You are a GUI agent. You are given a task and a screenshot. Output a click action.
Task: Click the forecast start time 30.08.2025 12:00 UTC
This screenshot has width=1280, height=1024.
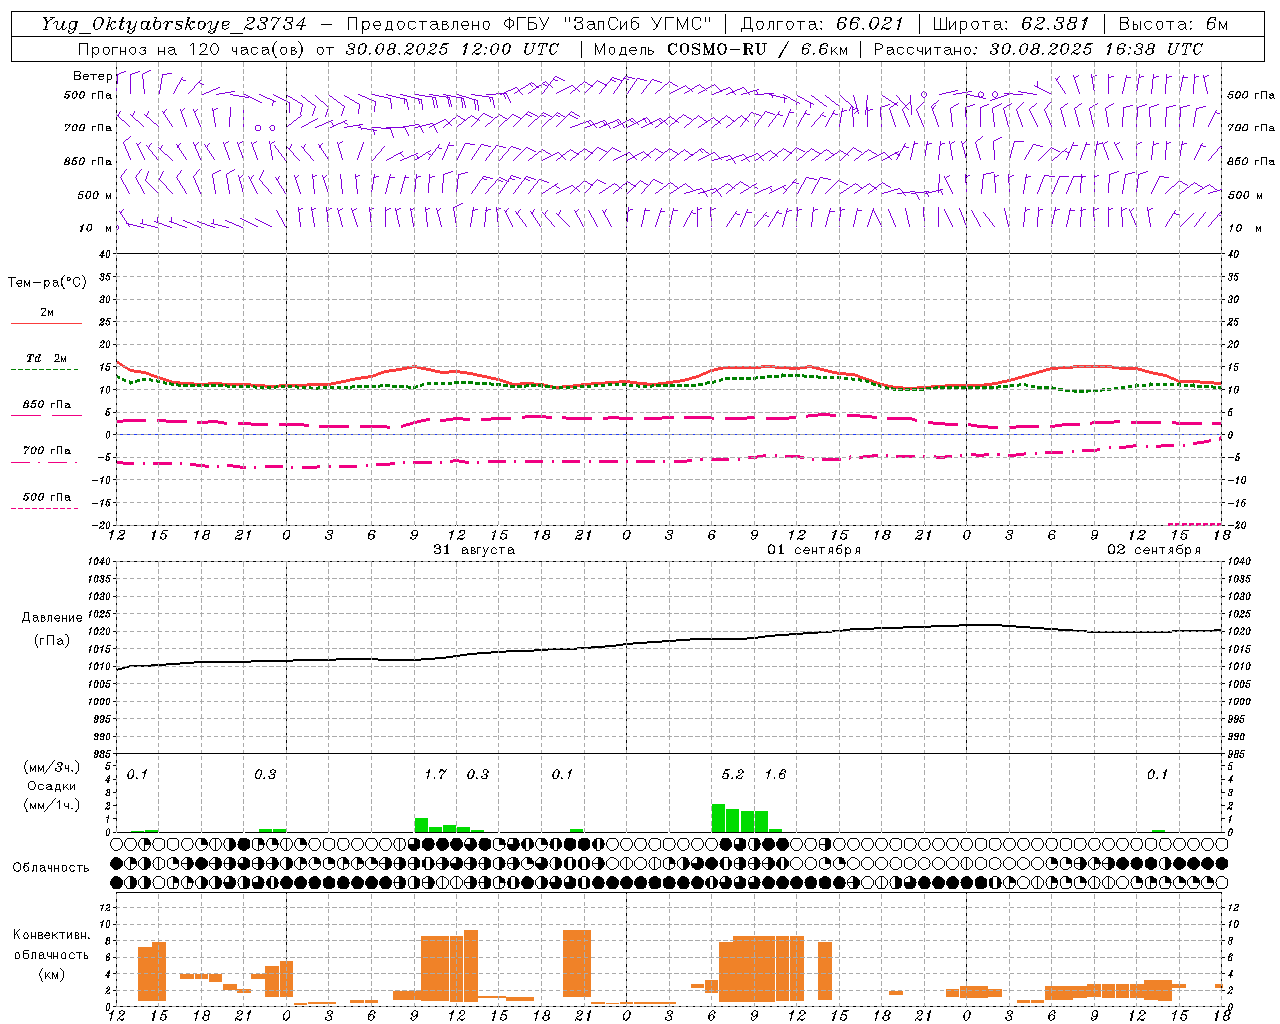(452, 49)
